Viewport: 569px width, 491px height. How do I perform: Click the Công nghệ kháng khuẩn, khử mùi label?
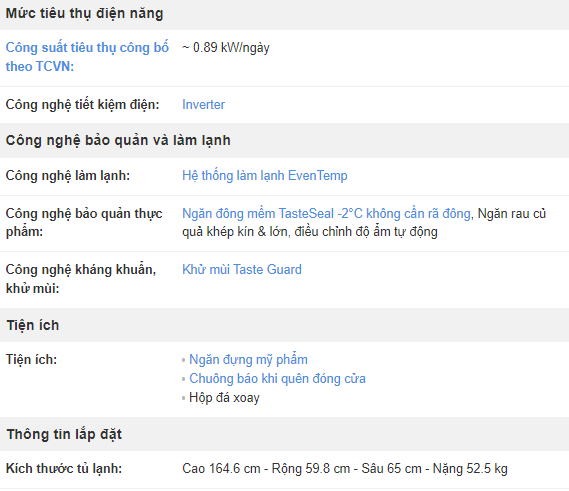[81, 279]
